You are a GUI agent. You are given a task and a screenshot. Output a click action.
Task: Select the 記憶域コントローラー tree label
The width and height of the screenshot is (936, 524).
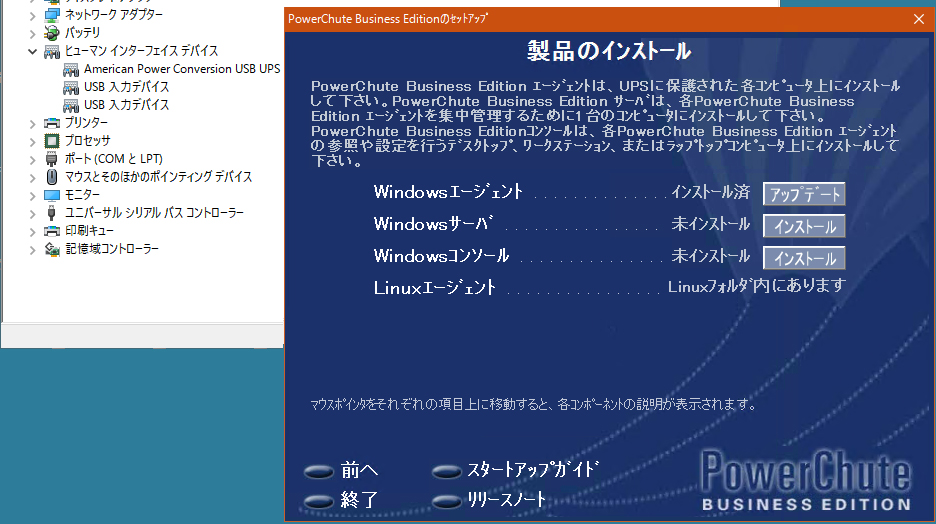(x=112, y=249)
